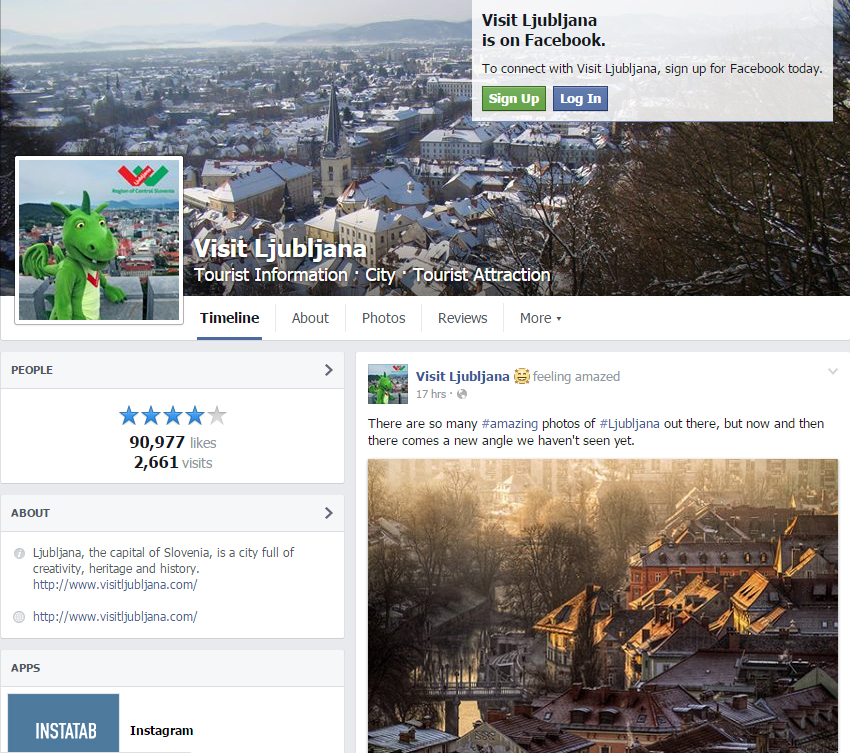View the 2,661 visits count
This screenshot has height=753, width=850.
pos(173,462)
